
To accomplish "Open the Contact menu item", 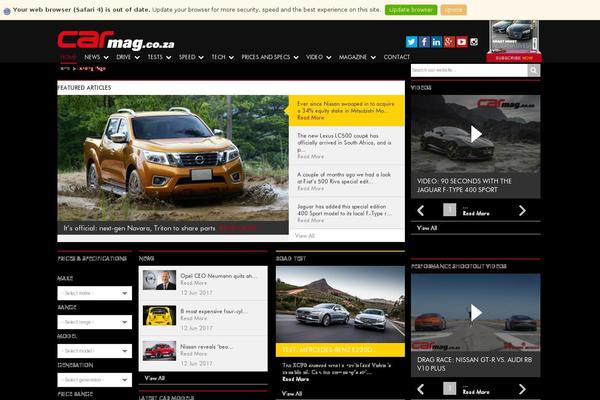I will [396, 57].
